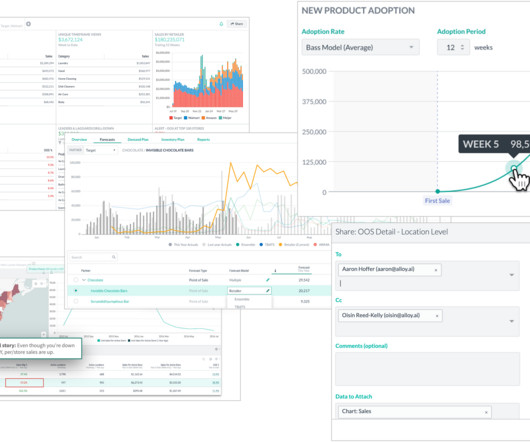
Task: Click the Dish Cleaners category row
Action: (x=104, y=87)
